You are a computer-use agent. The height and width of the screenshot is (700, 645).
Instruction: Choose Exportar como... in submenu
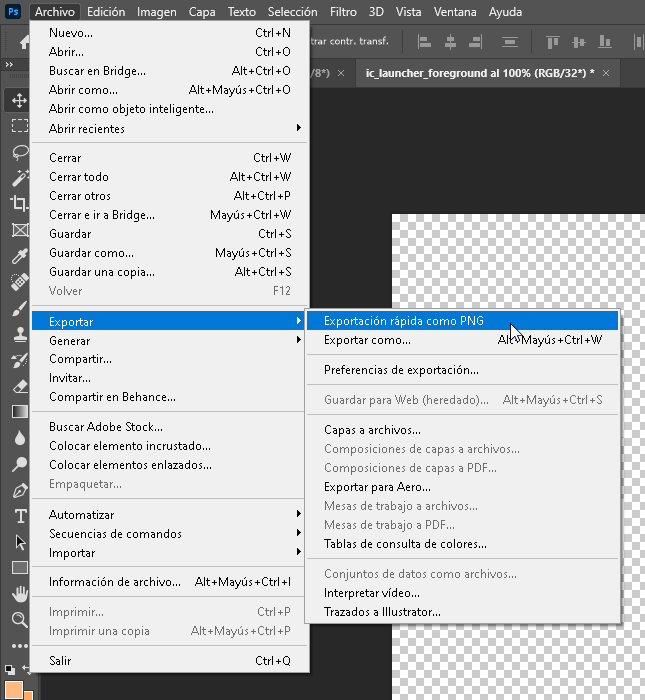click(x=462, y=340)
